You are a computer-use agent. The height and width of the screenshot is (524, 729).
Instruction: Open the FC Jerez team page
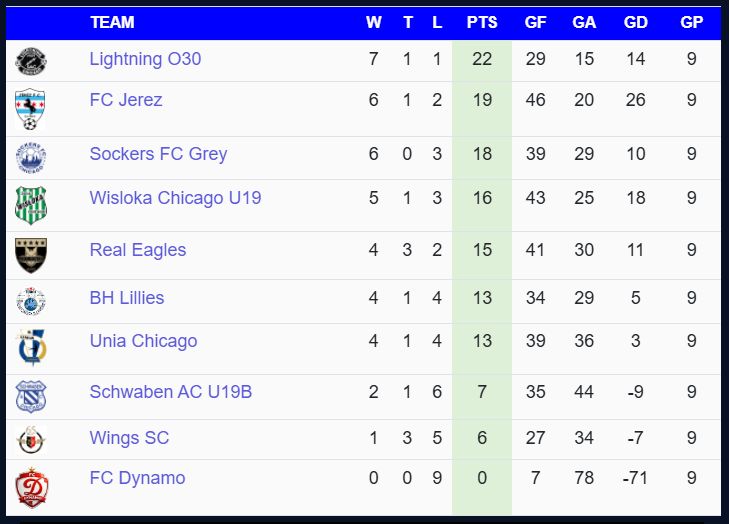126,100
